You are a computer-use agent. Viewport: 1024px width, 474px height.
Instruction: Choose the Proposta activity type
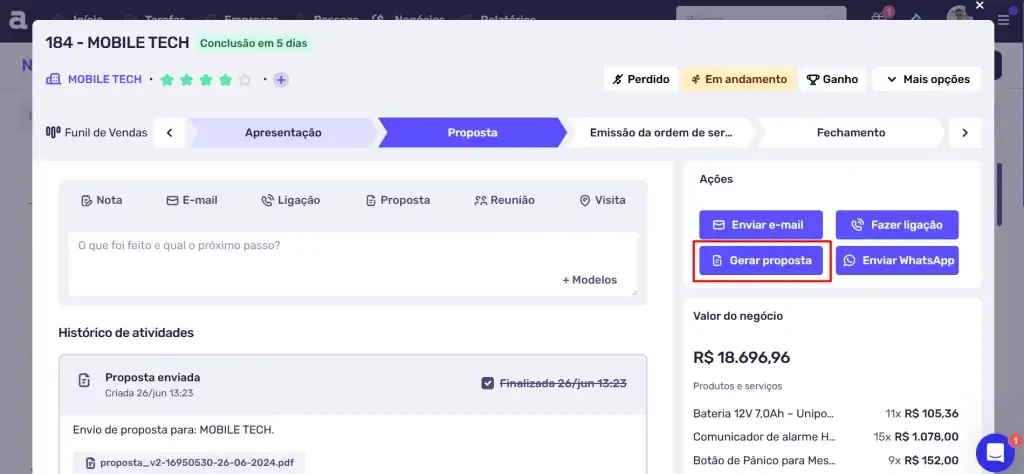[x=398, y=200]
